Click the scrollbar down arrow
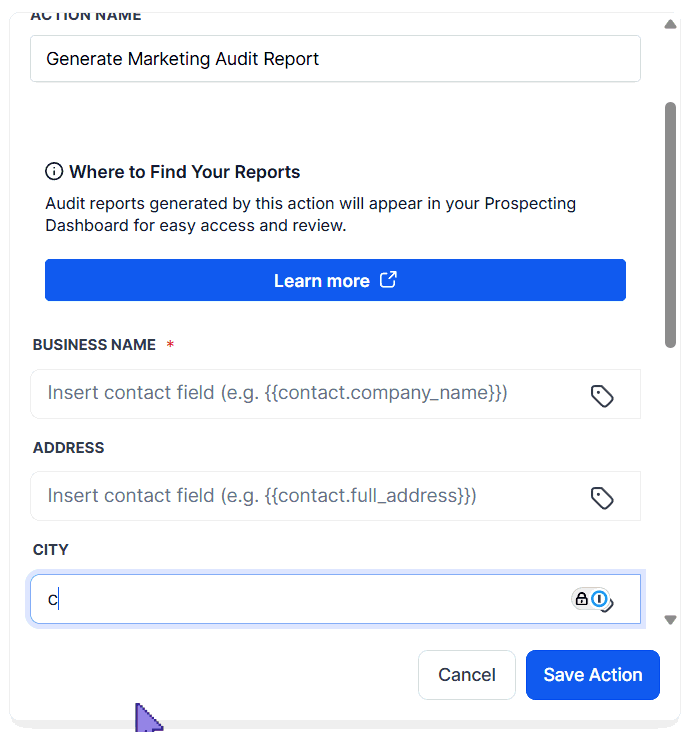The image size is (696, 732). click(x=670, y=620)
